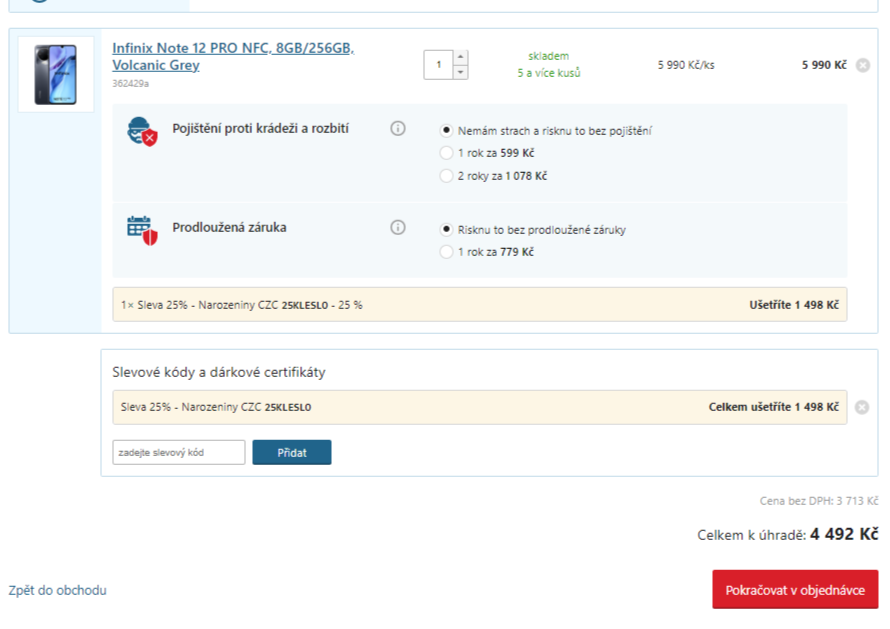Image resolution: width=890 pixels, height=629 pixels.
Task: Open info icon for theft and breakage insurance
Action: [x=398, y=128]
